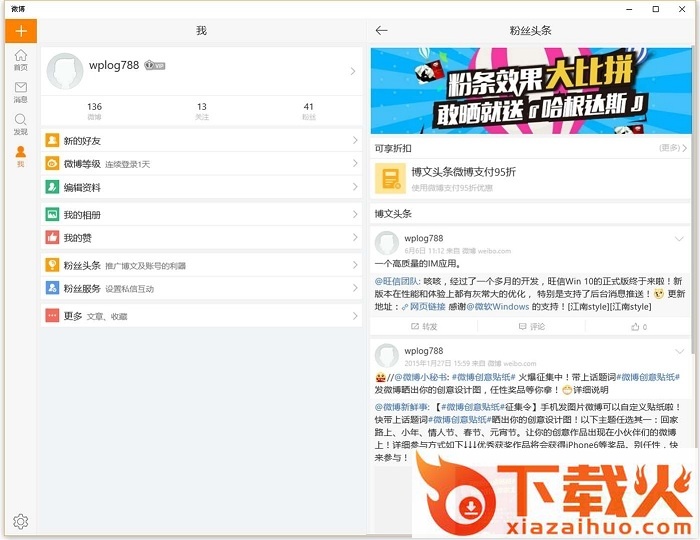Click the 更多 red dots icon
Screen dimensions: 700x540
pos(52,316)
